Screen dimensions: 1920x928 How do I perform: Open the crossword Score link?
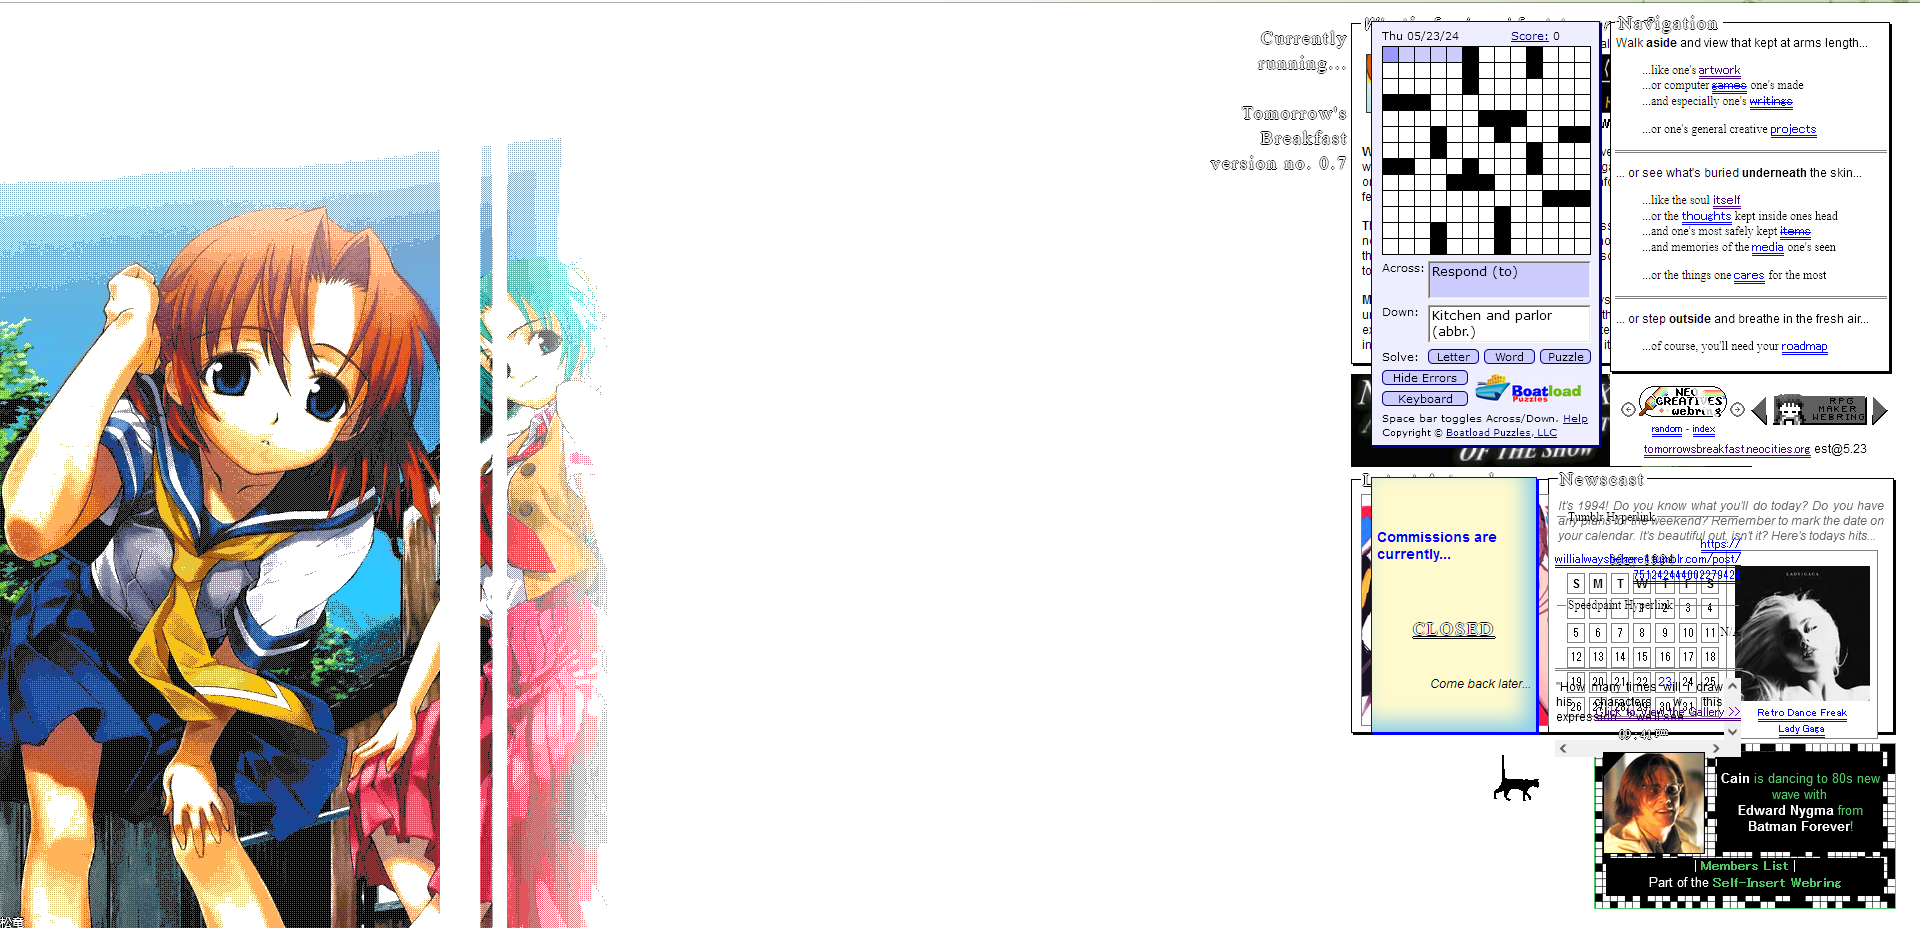[x=1529, y=36]
